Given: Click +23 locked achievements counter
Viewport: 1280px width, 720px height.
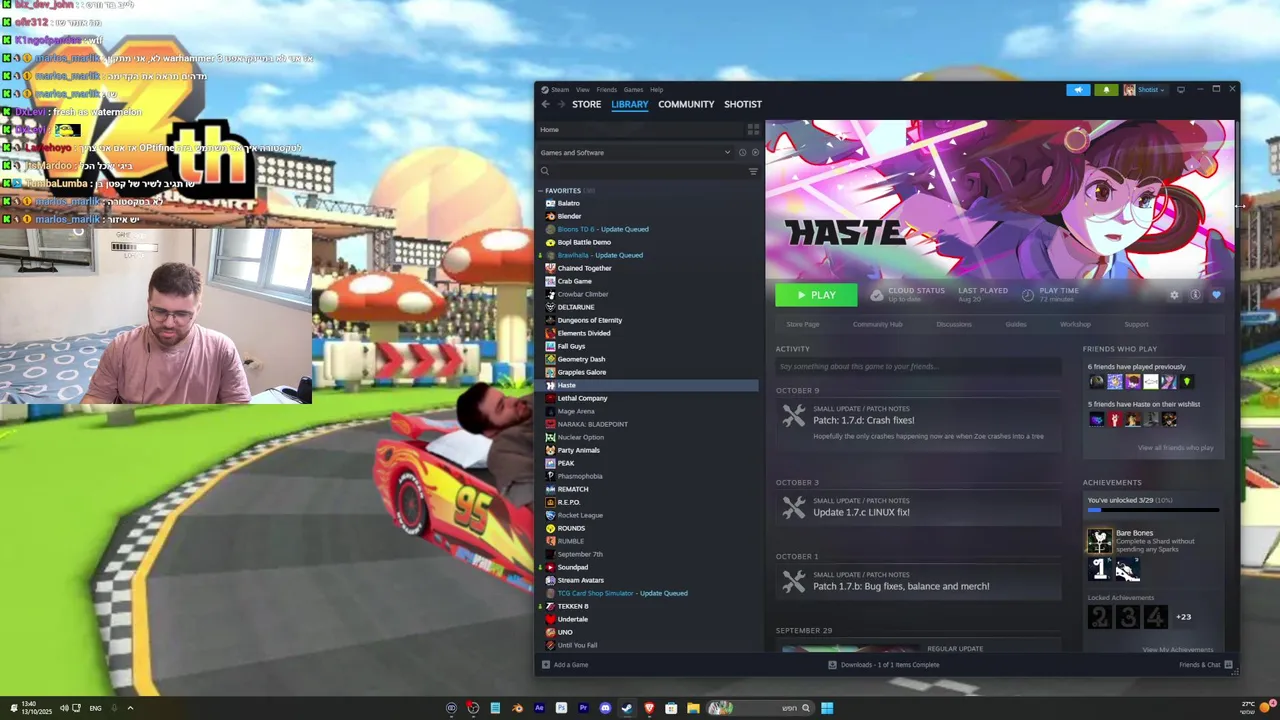Looking at the screenshot, I should 1183,617.
